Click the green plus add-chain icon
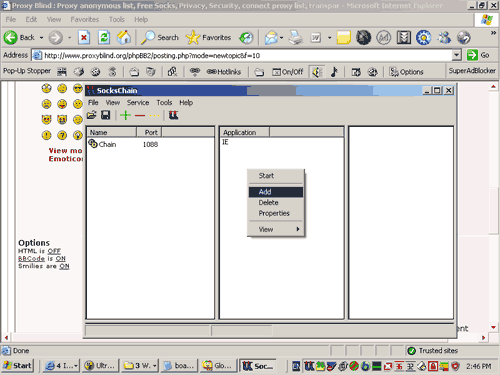This screenshot has width=500, height=375. coord(125,115)
